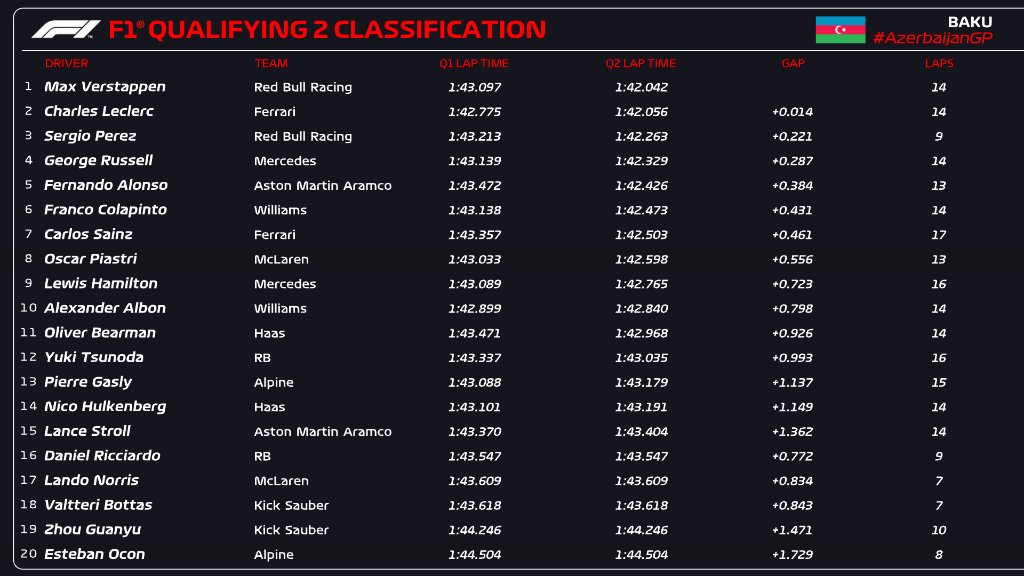Viewport: 1024px width, 576px height.
Task: Click Lando Norris's name
Action: pos(93,480)
